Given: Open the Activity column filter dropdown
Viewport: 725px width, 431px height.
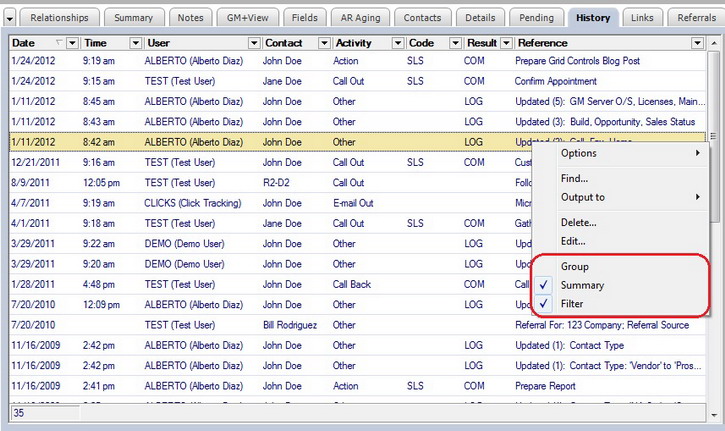Looking at the screenshot, I should point(397,43).
